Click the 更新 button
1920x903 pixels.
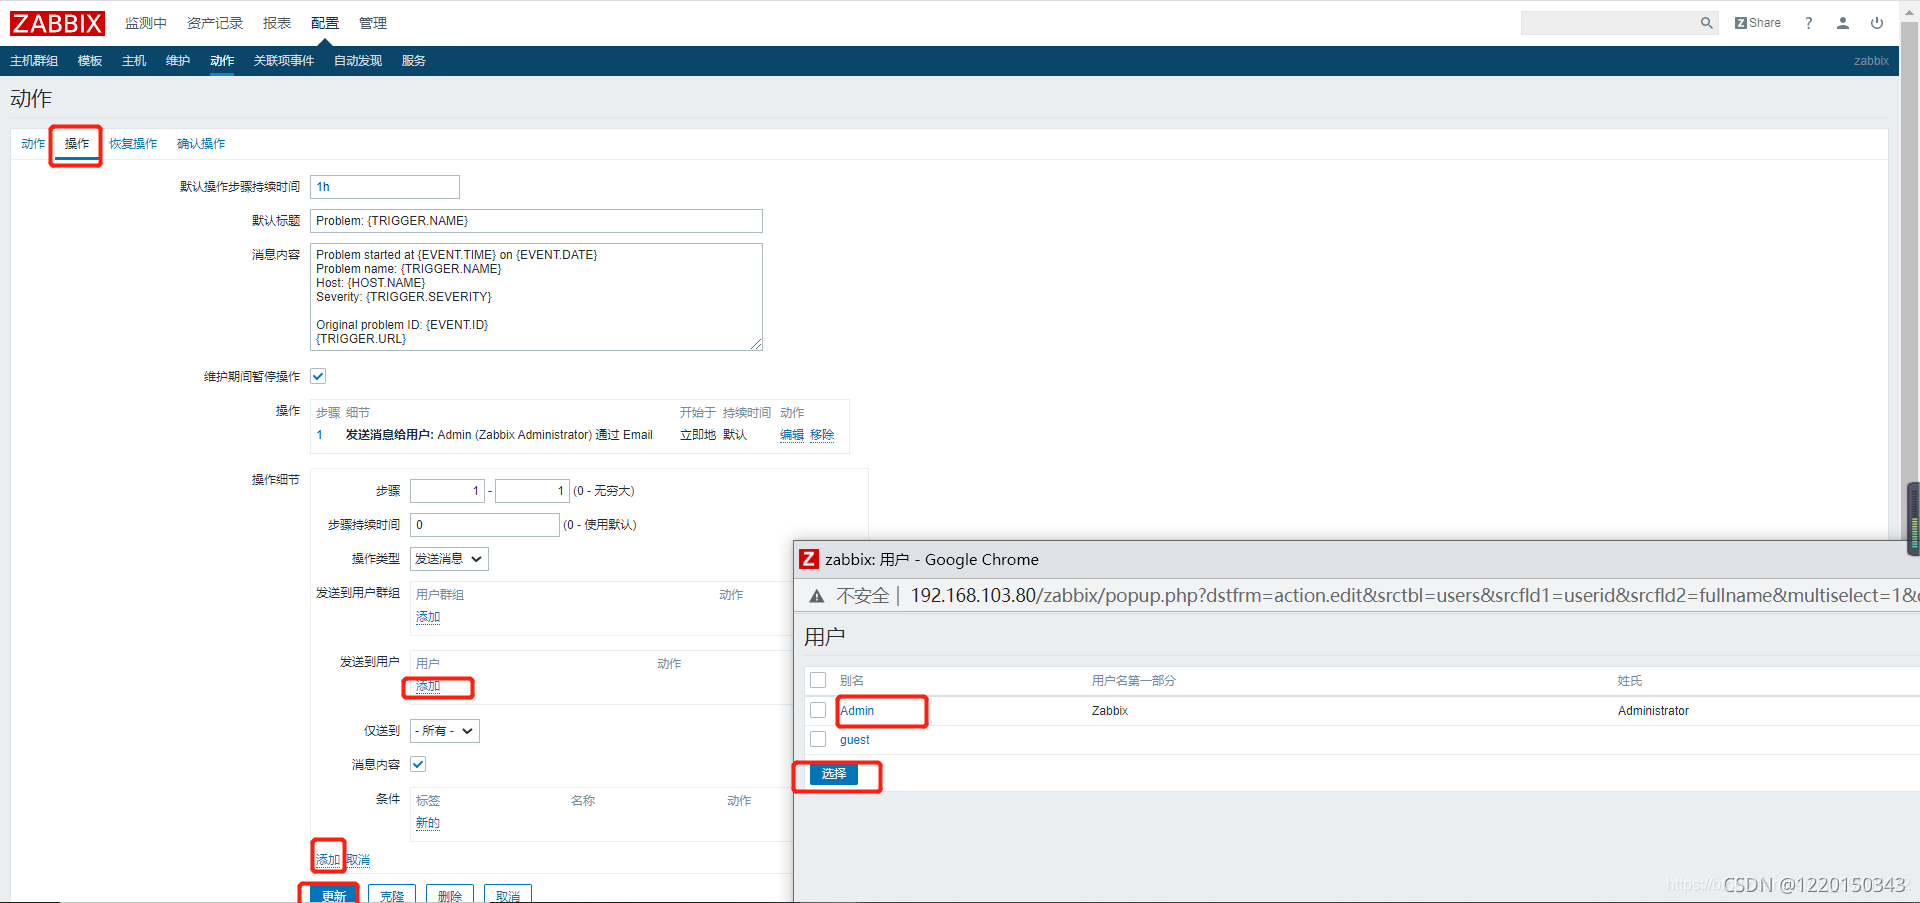[334, 896]
